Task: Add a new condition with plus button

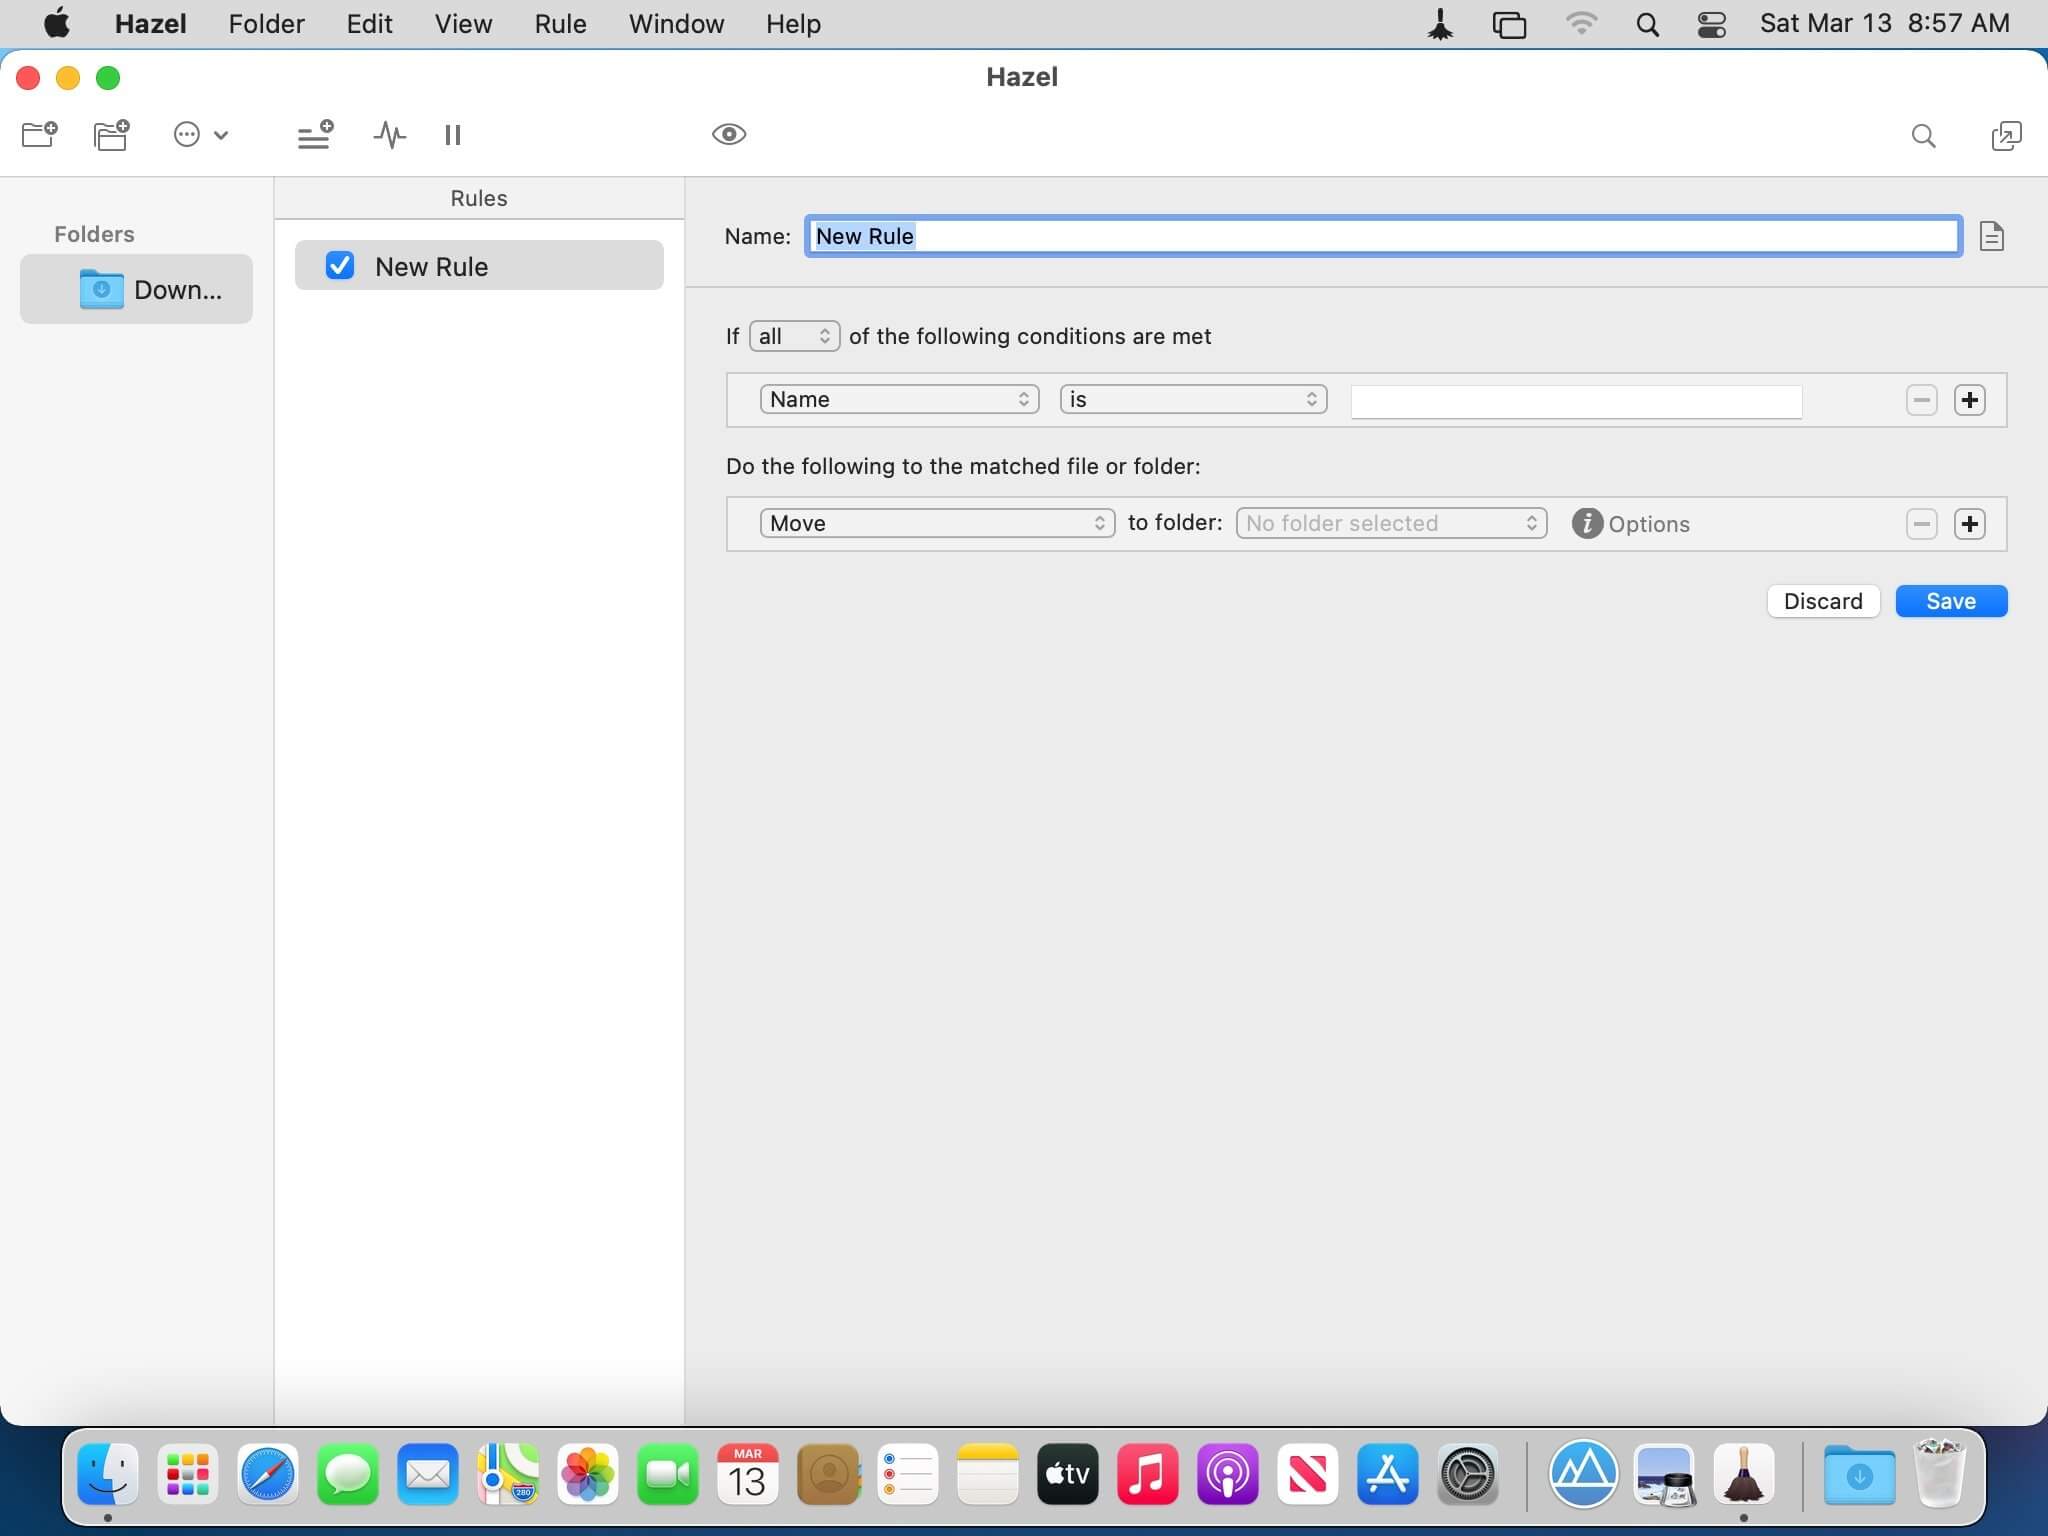Action: [x=1969, y=400]
